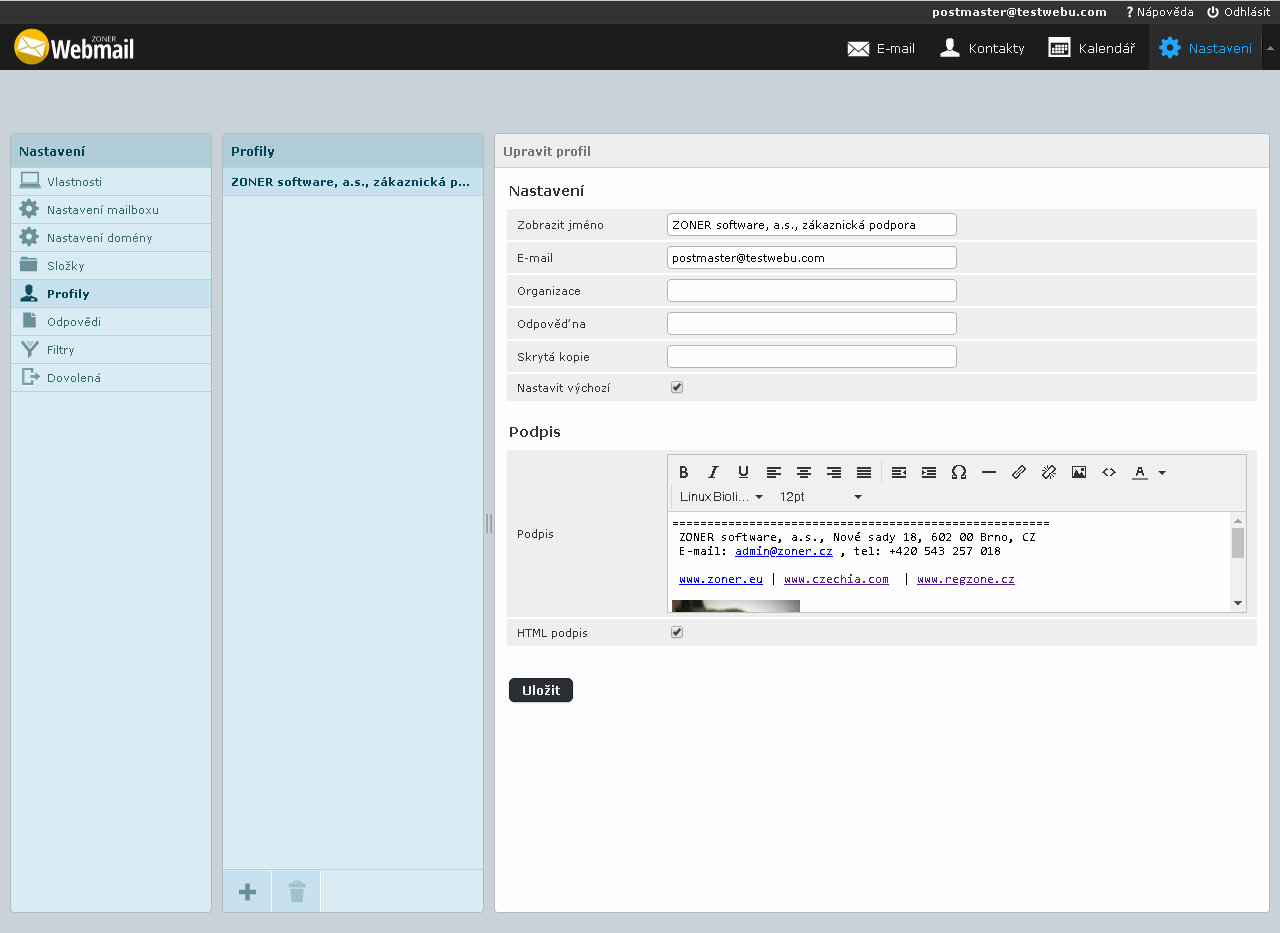
Task: Click the remove link icon
Action: pos(1049,472)
